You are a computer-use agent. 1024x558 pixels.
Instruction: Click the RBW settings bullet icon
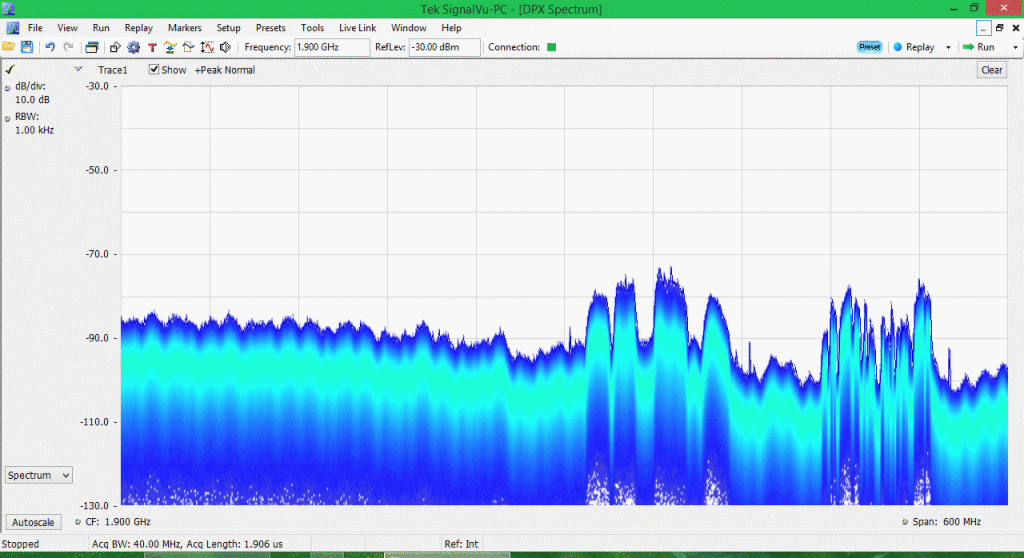(8, 118)
